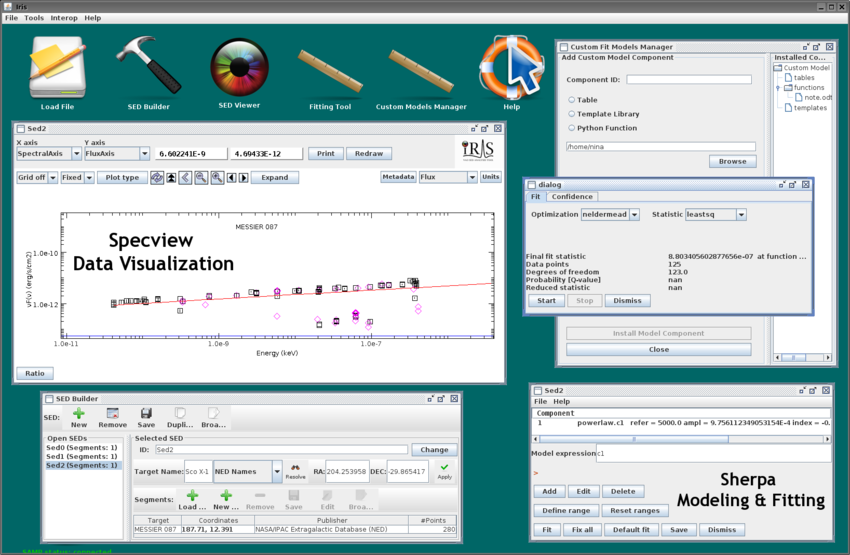Screen dimensions: 850x555
Task: Add a new SED with the New icon
Action: (79, 418)
